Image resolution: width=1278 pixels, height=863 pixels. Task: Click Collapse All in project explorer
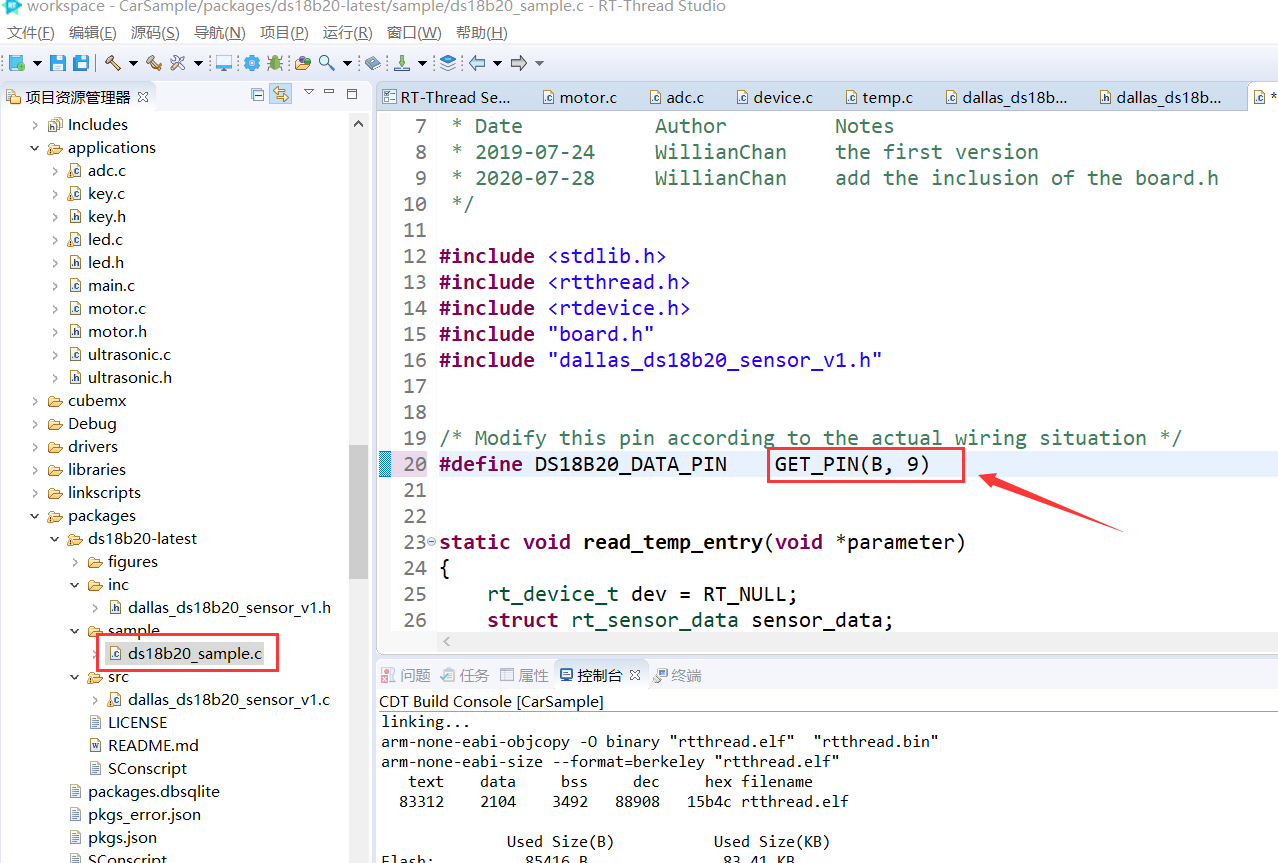point(257,94)
